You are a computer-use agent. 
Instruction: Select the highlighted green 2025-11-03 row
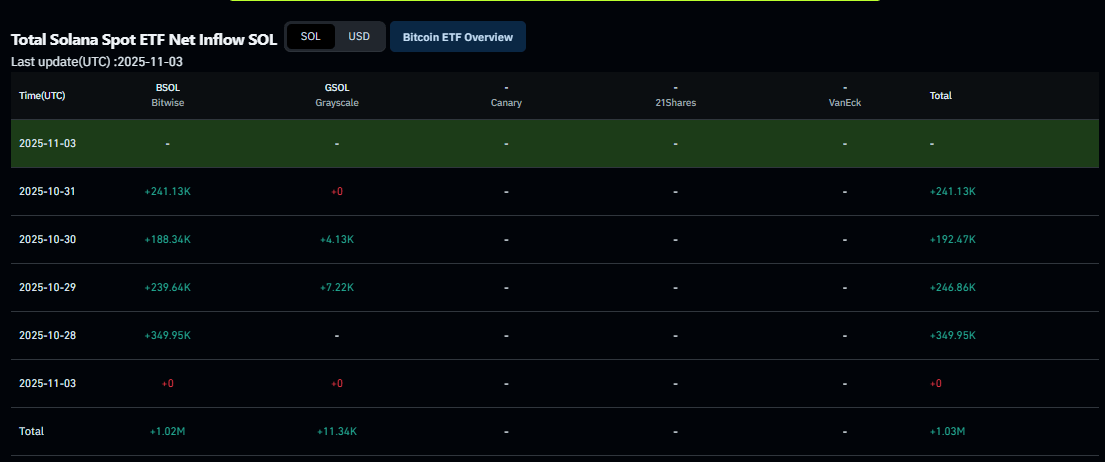click(47, 144)
